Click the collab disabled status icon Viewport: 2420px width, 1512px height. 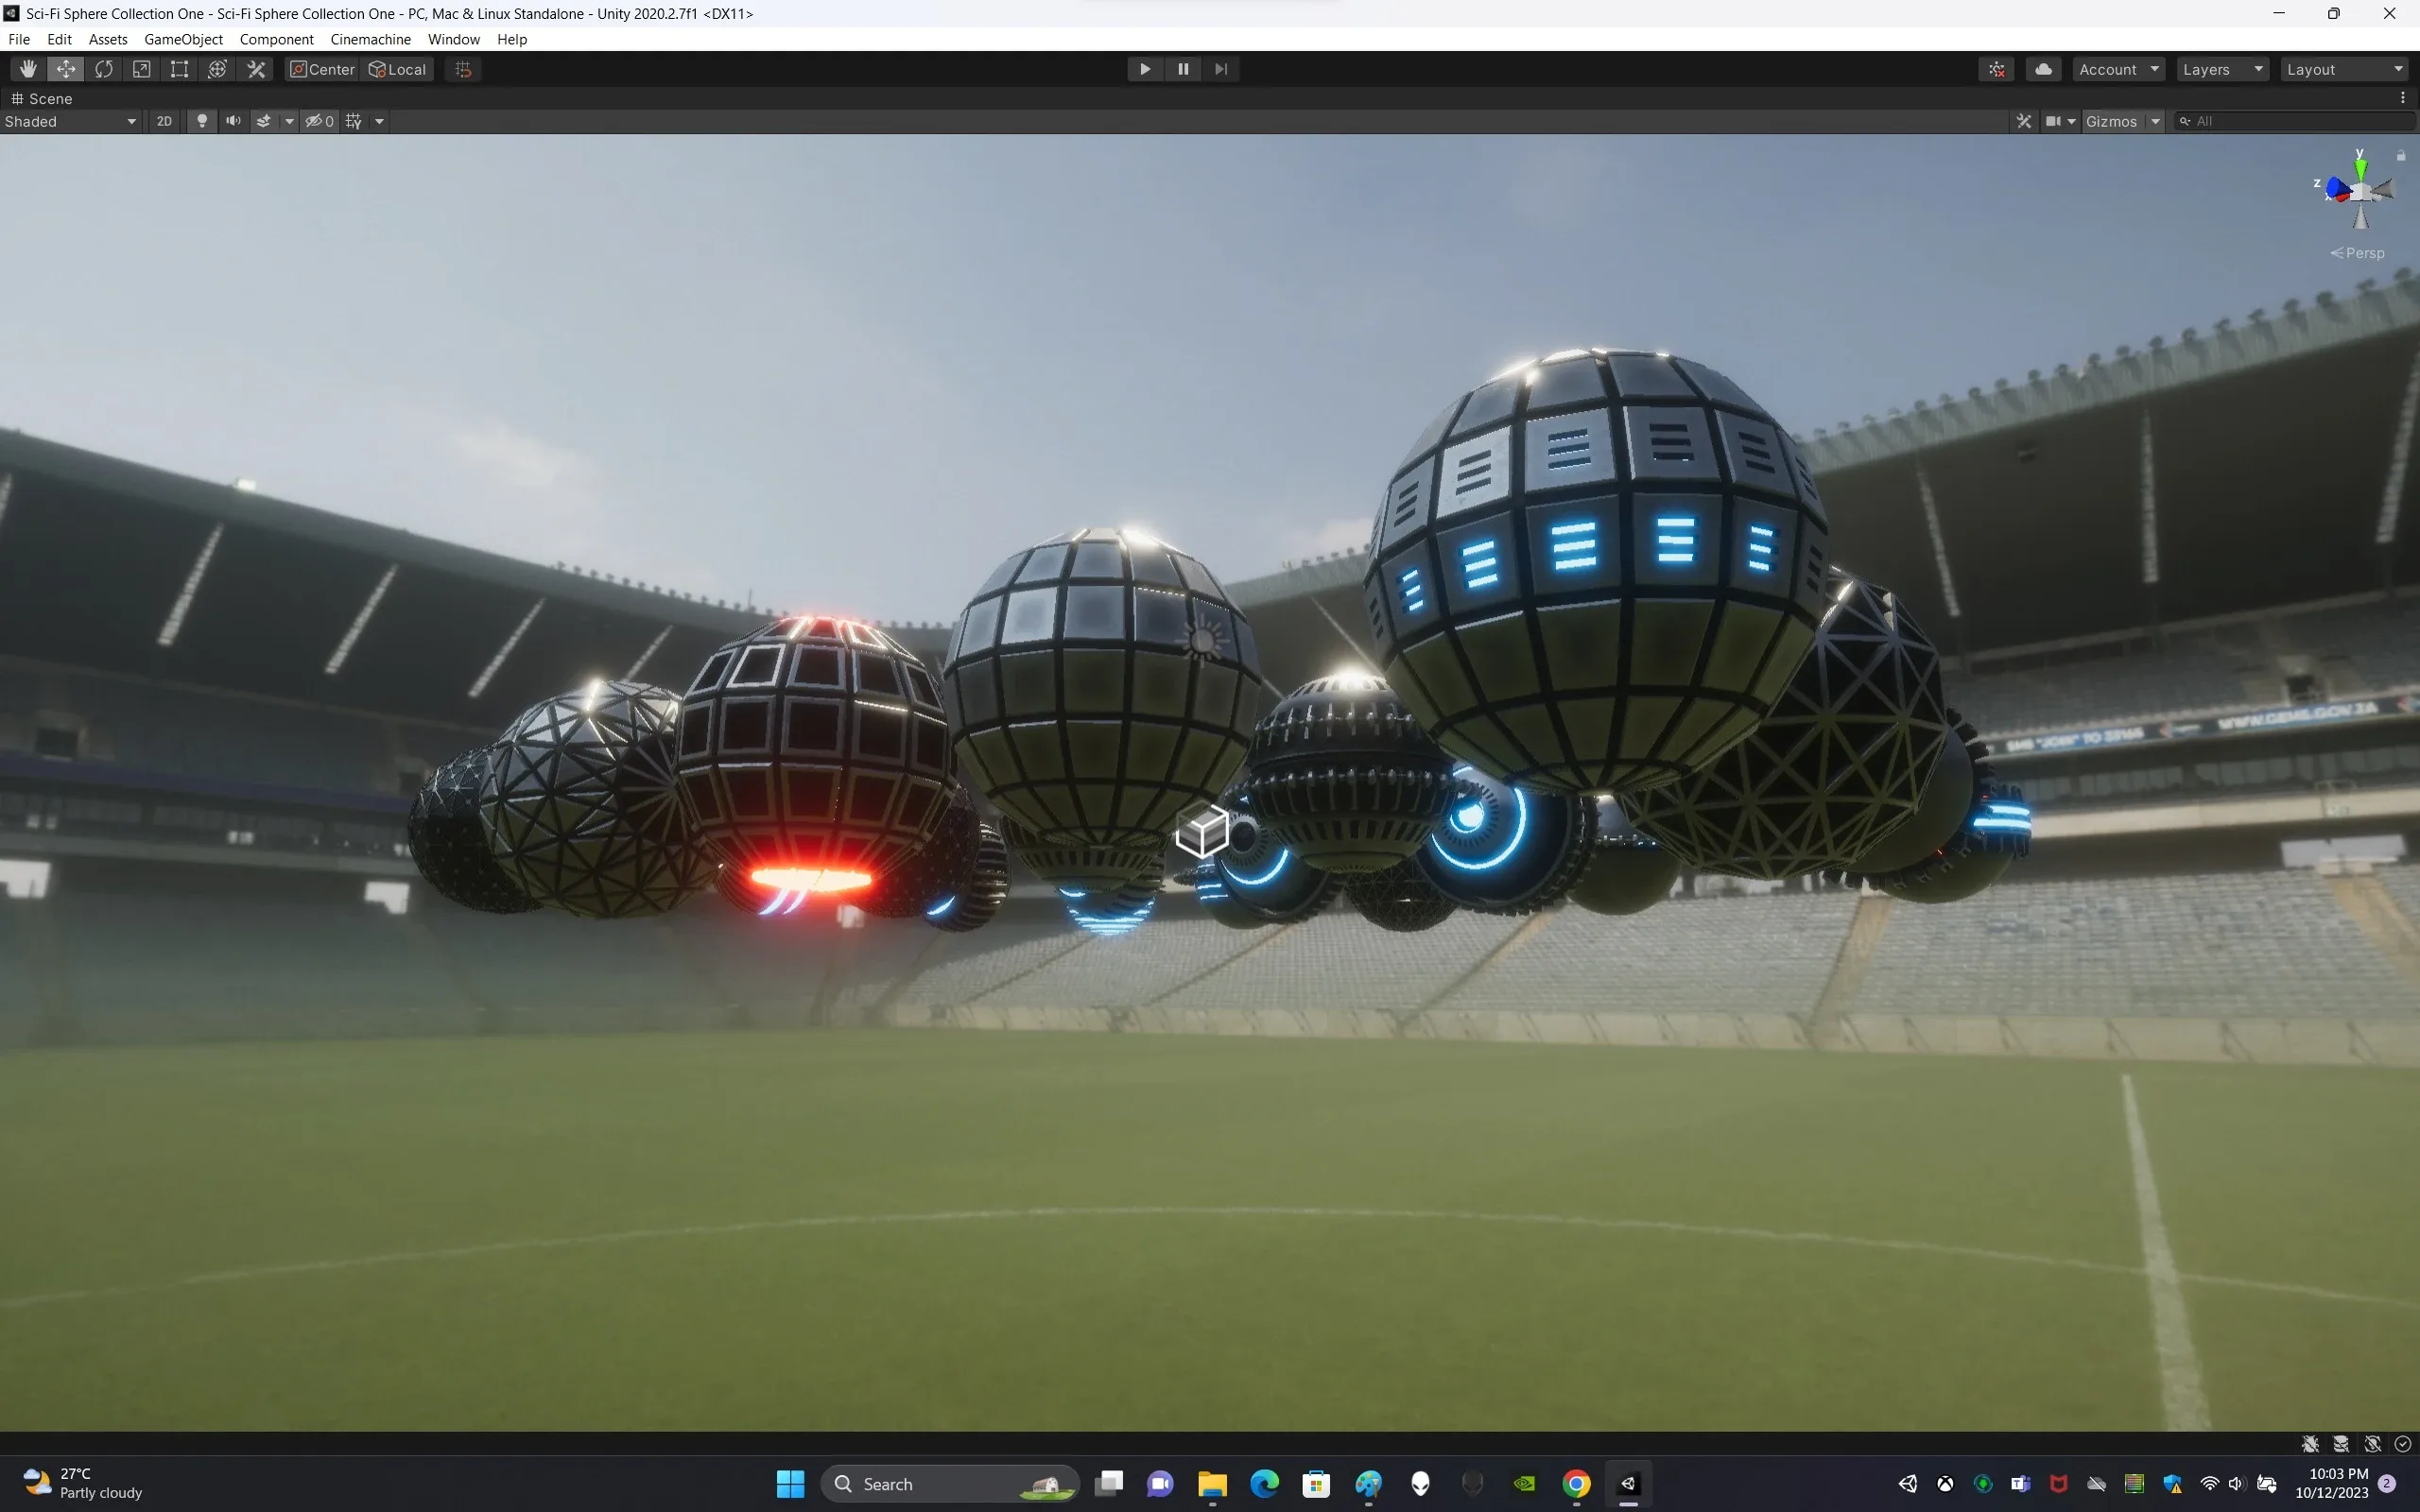[1997, 69]
